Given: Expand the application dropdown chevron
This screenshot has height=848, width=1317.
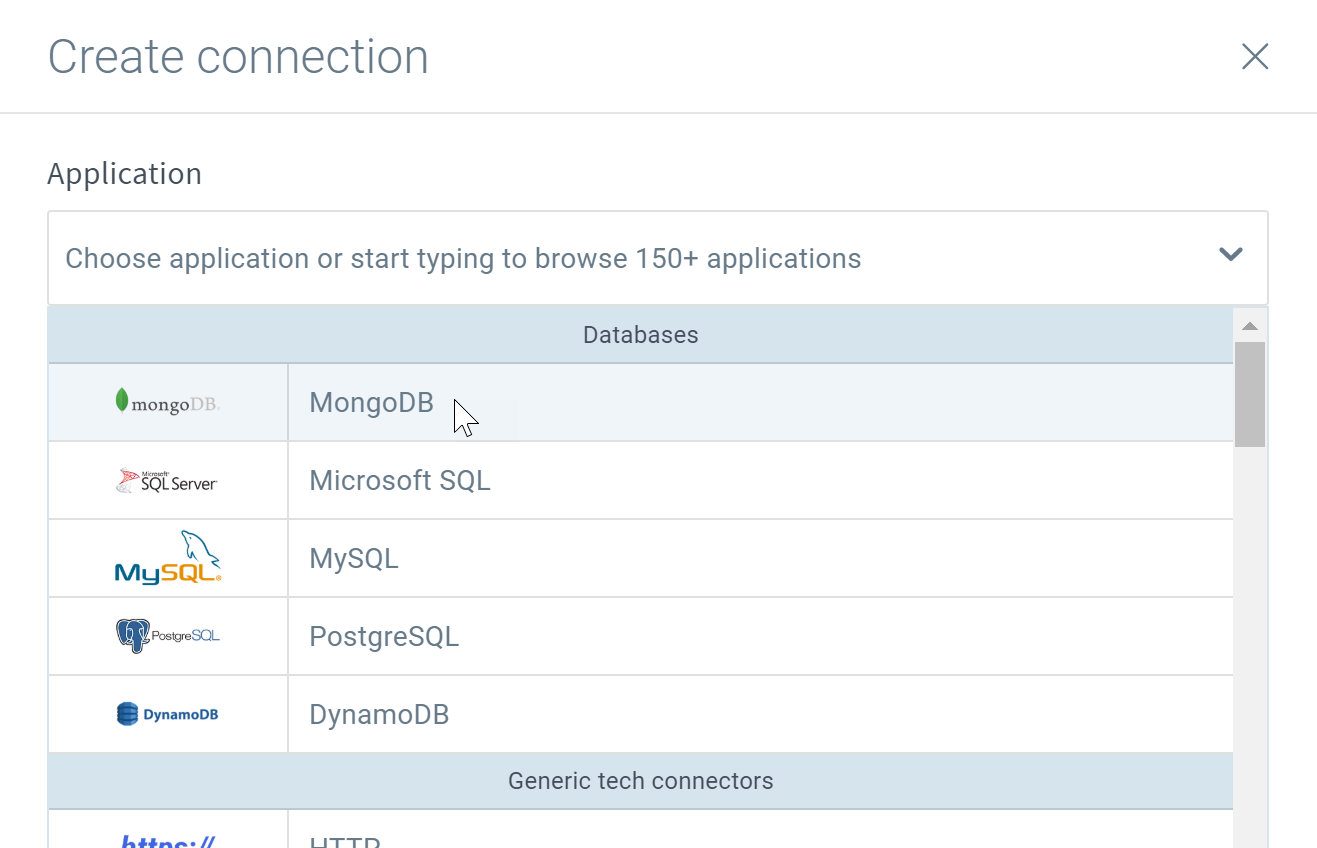Looking at the screenshot, I should click(x=1231, y=254).
